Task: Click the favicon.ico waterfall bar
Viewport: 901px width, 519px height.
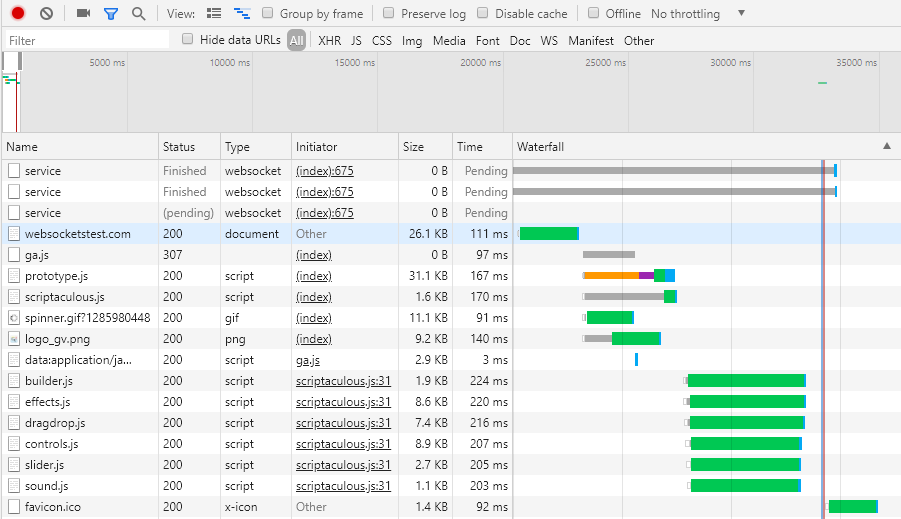Action: (x=853, y=506)
